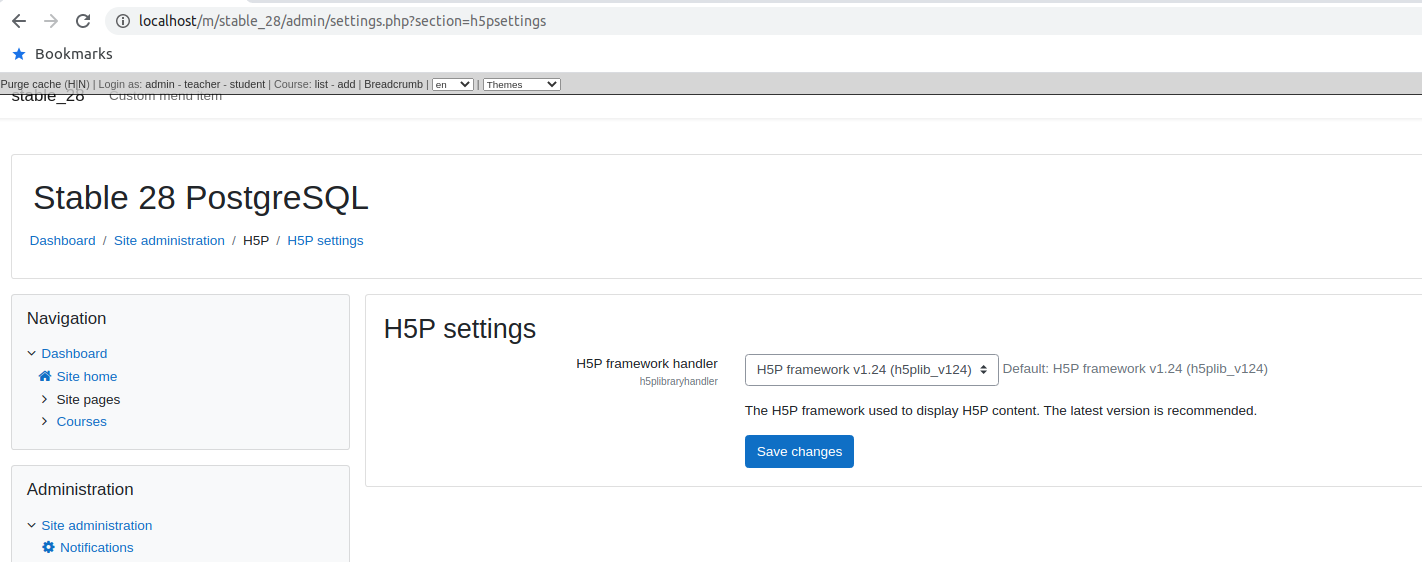Click Course 'add' in debug bar

(346, 84)
